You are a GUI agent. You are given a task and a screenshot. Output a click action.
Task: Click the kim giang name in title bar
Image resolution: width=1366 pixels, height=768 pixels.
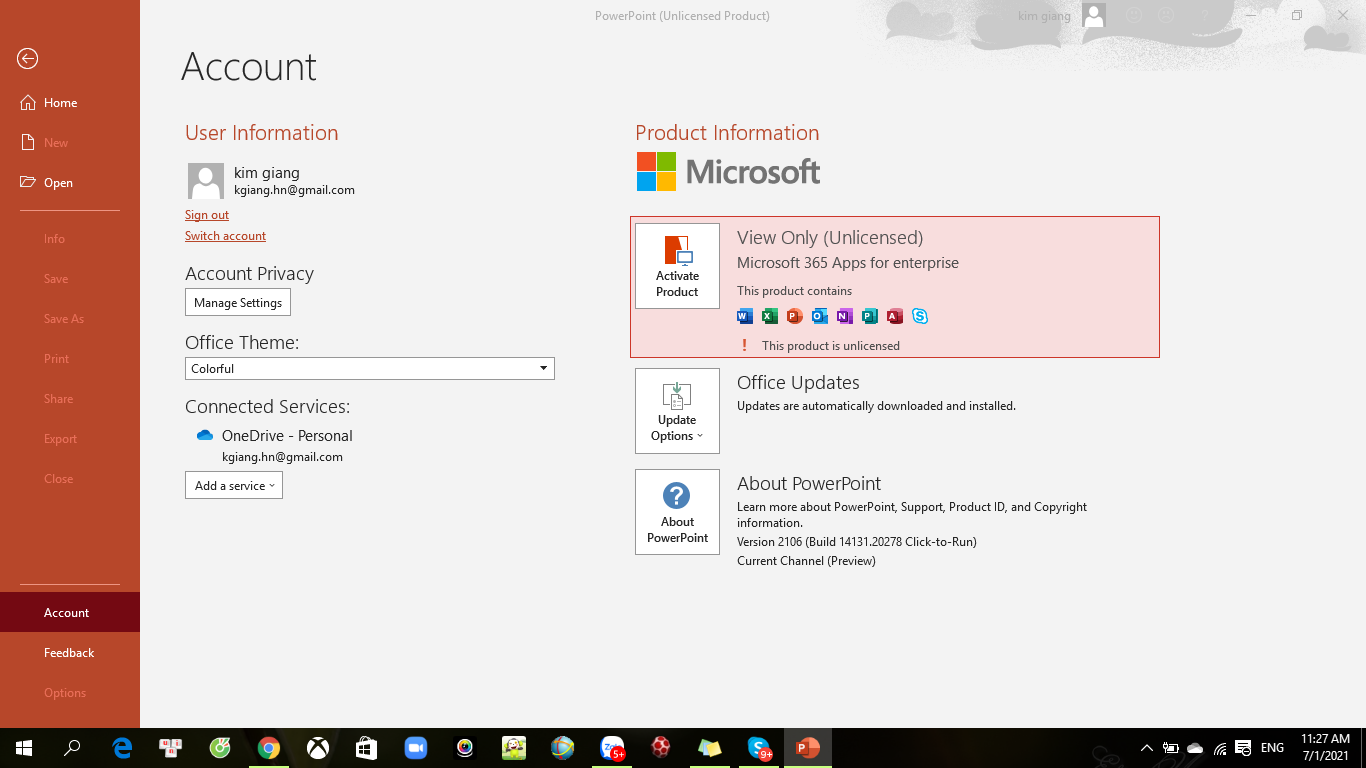pyautogui.click(x=1044, y=15)
